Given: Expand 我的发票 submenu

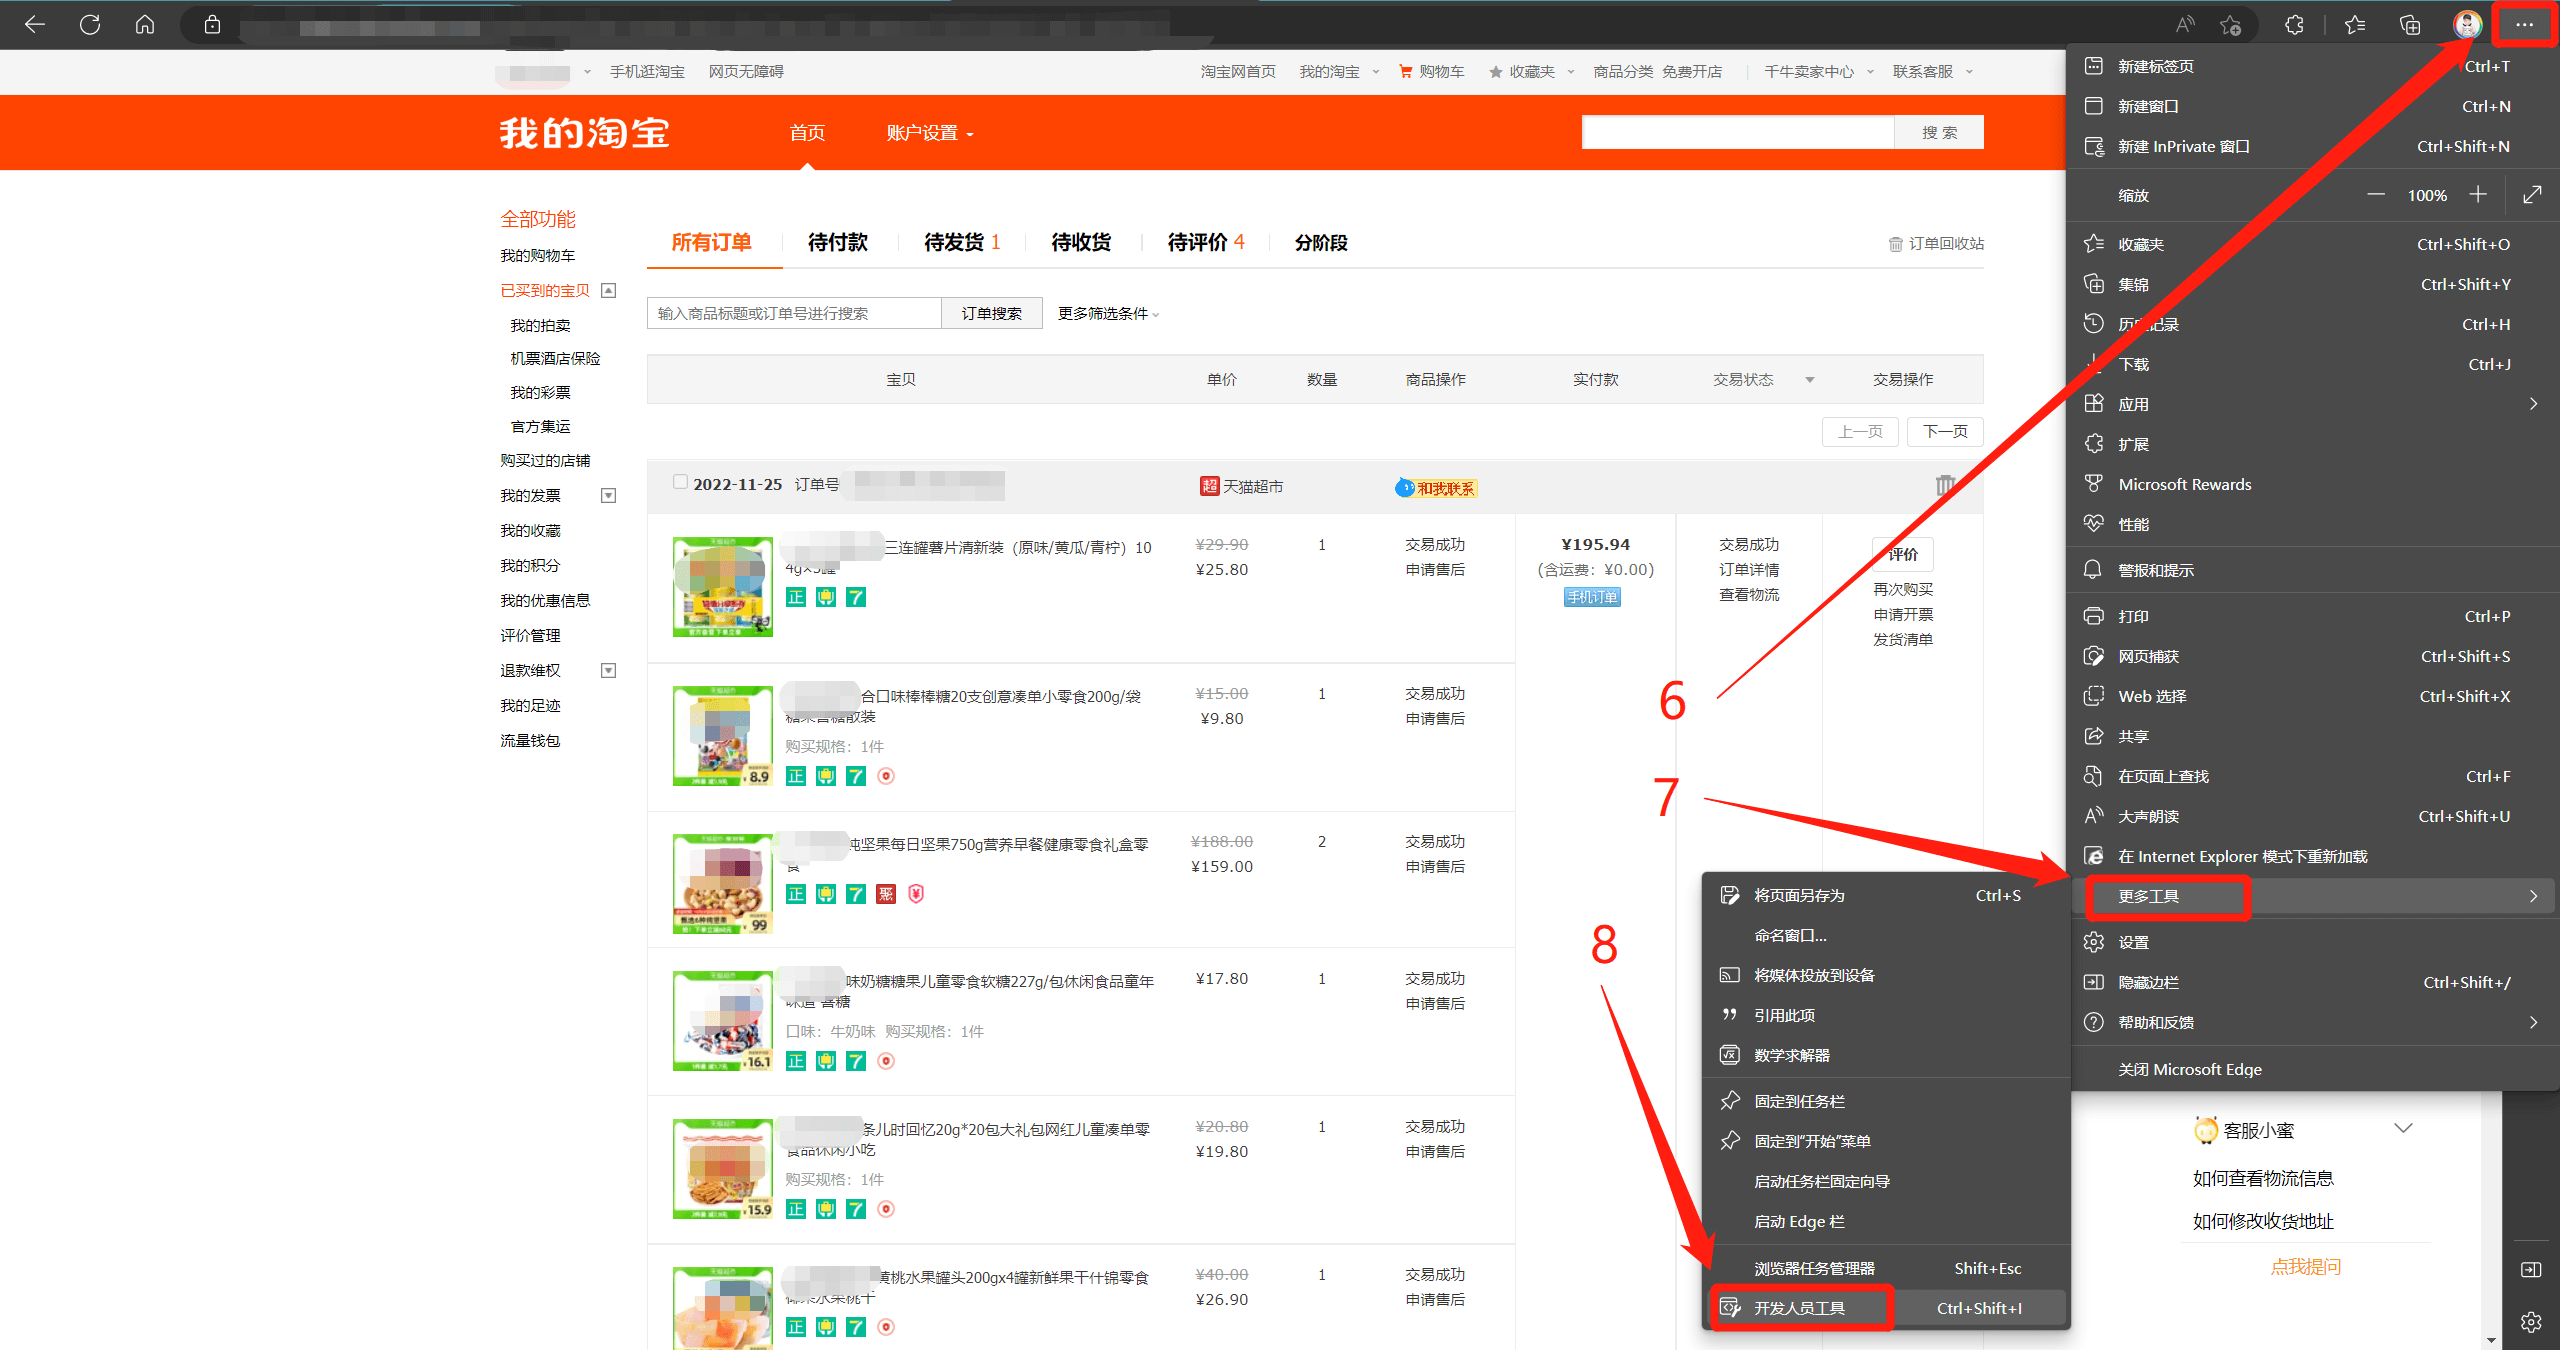Looking at the screenshot, I should coord(608,496).
